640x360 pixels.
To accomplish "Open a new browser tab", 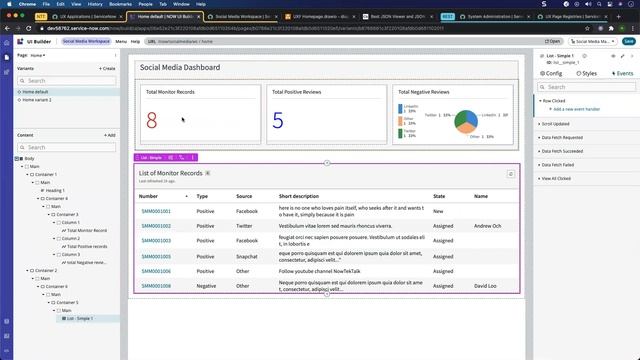I will pos(618,16).
